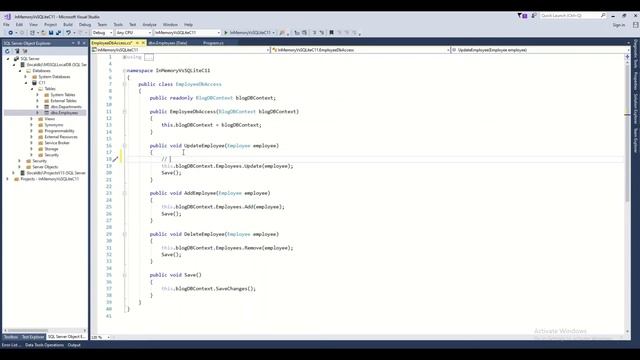Click the Save file toolbar icon

[51, 33]
